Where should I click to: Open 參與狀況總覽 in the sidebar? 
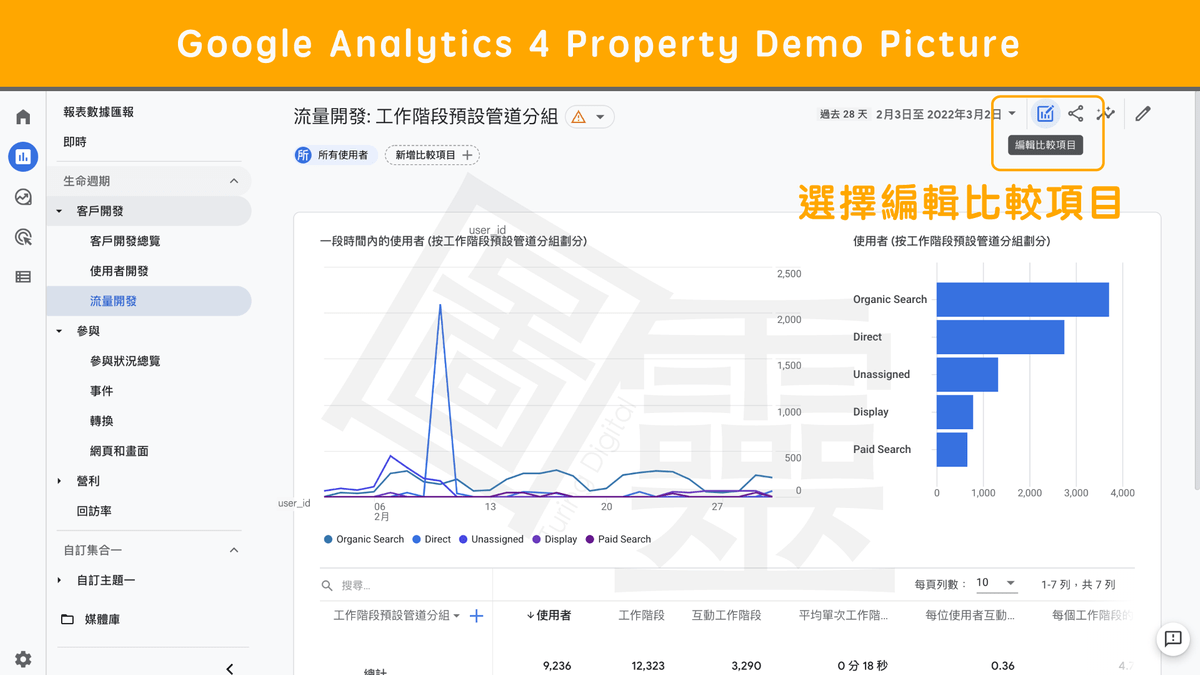coord(125,361)
